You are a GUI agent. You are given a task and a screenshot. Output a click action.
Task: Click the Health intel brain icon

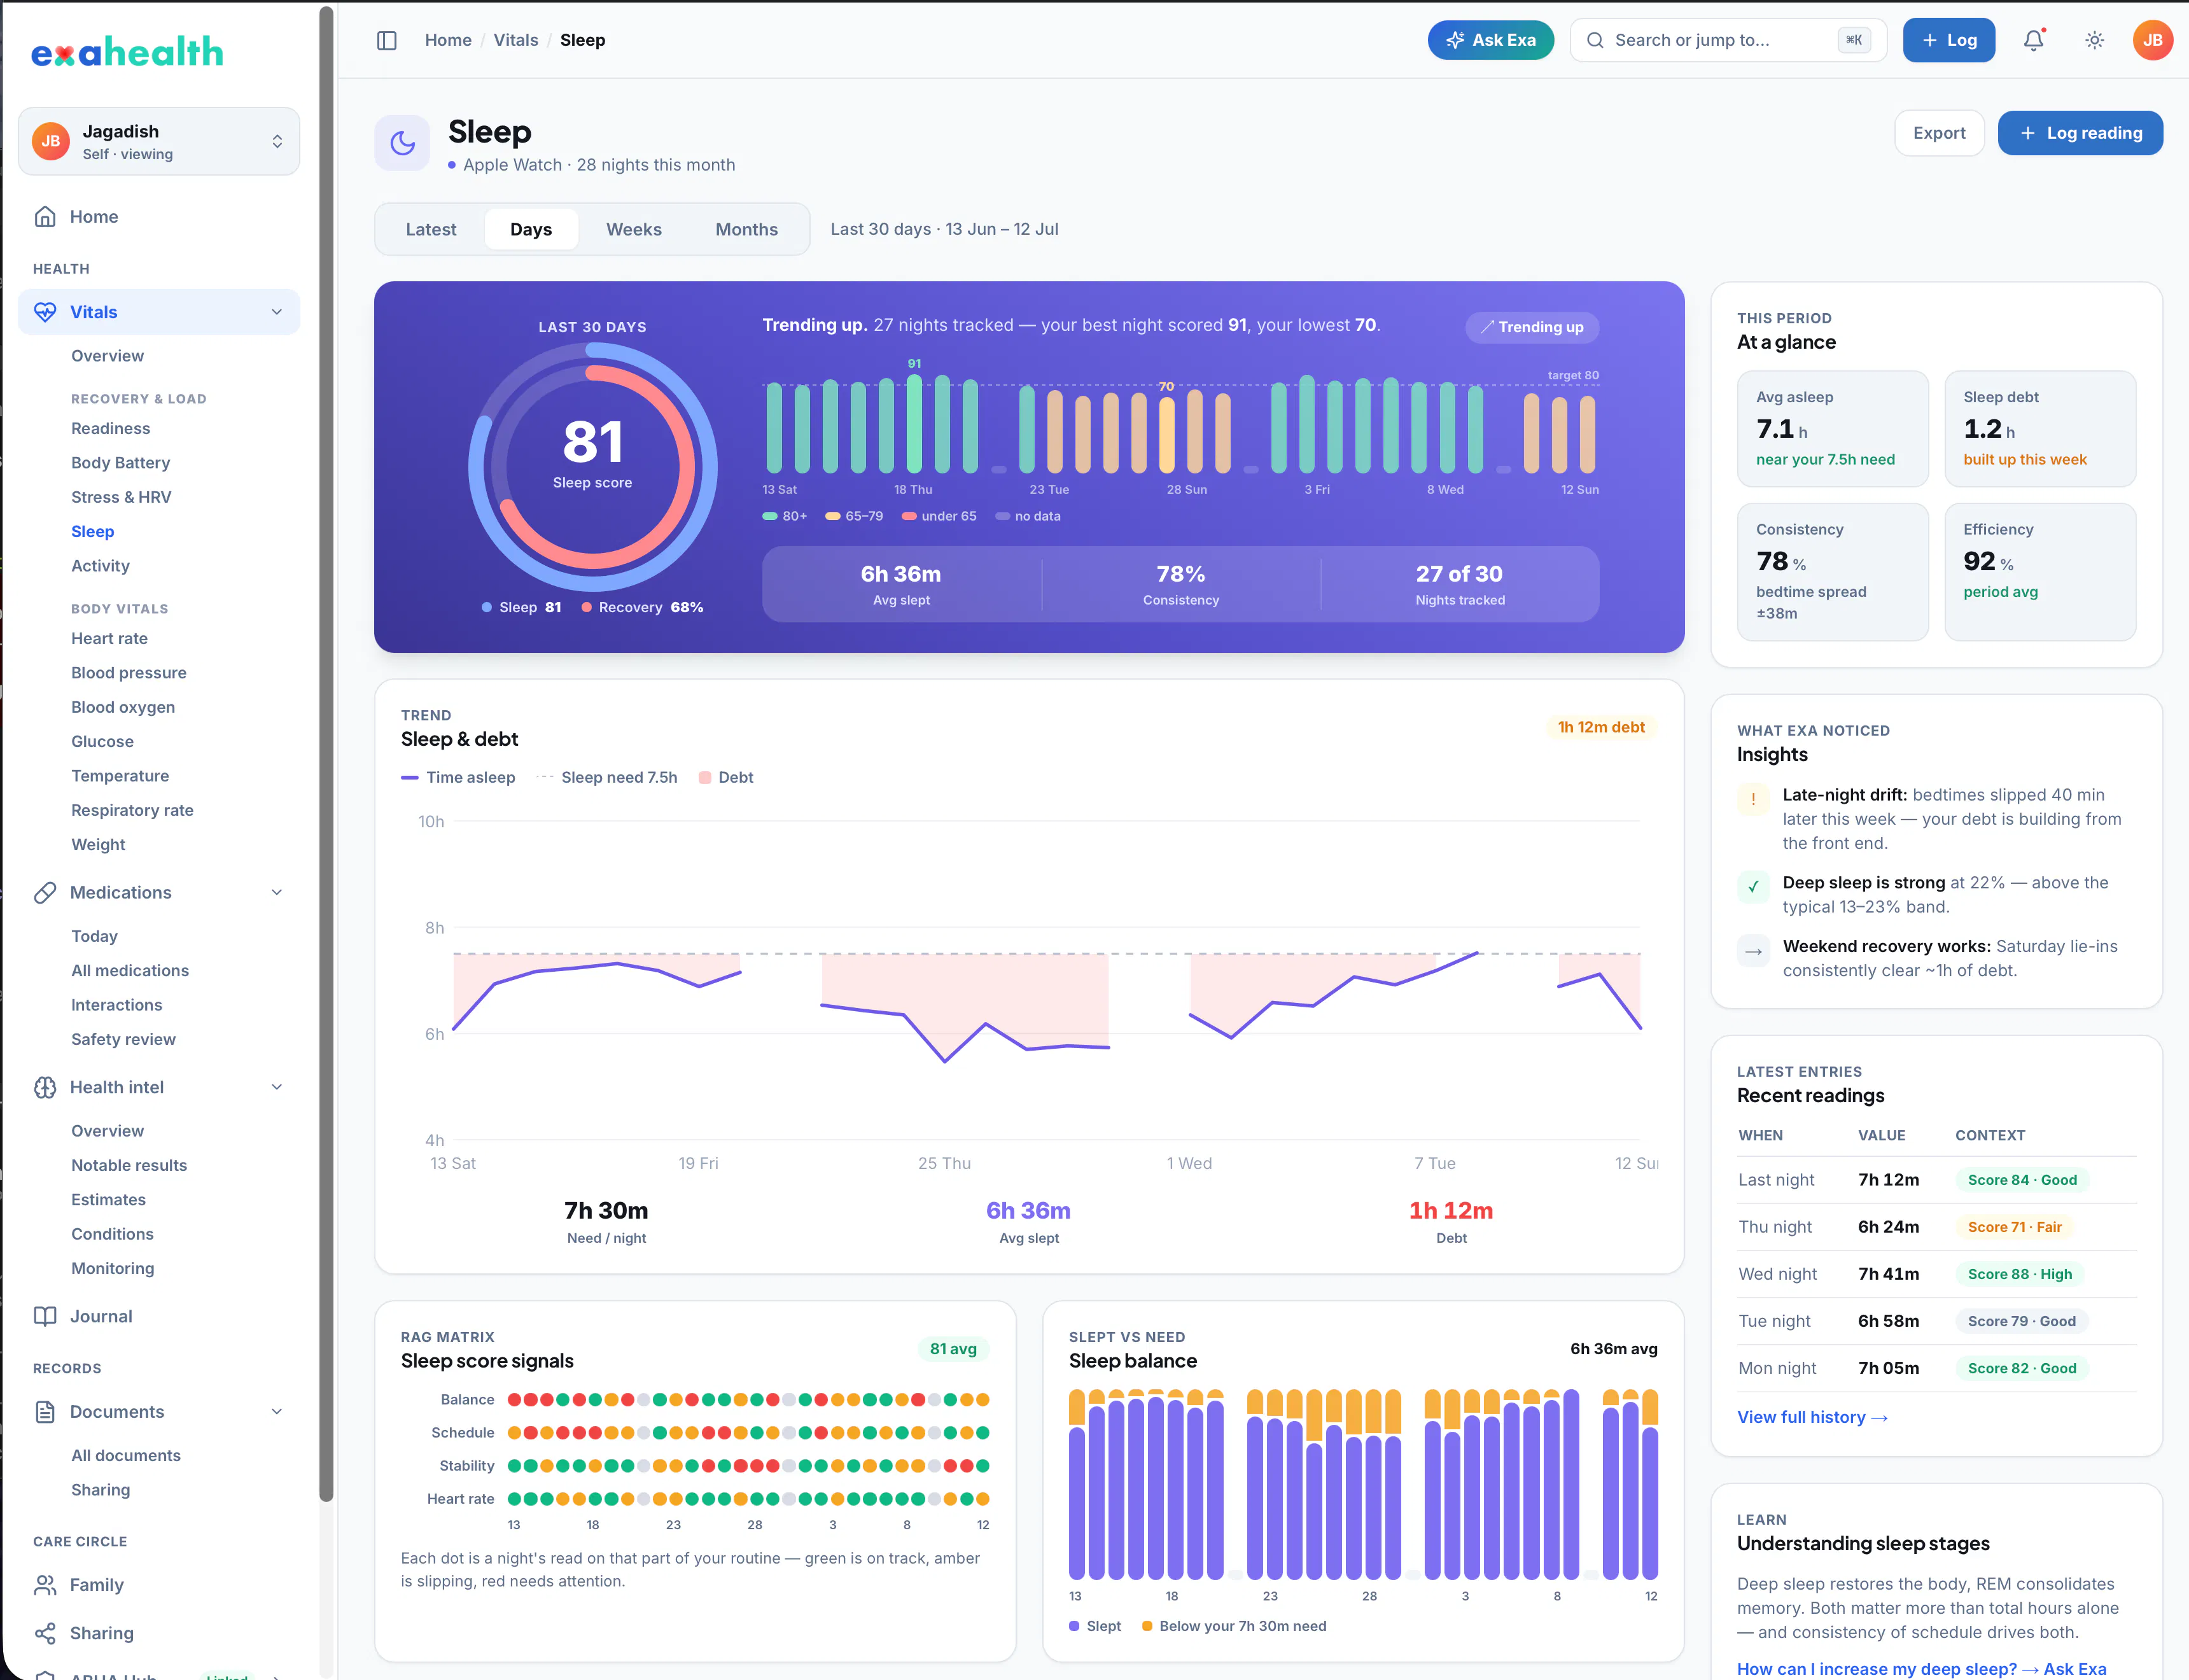pos(45,1087)
